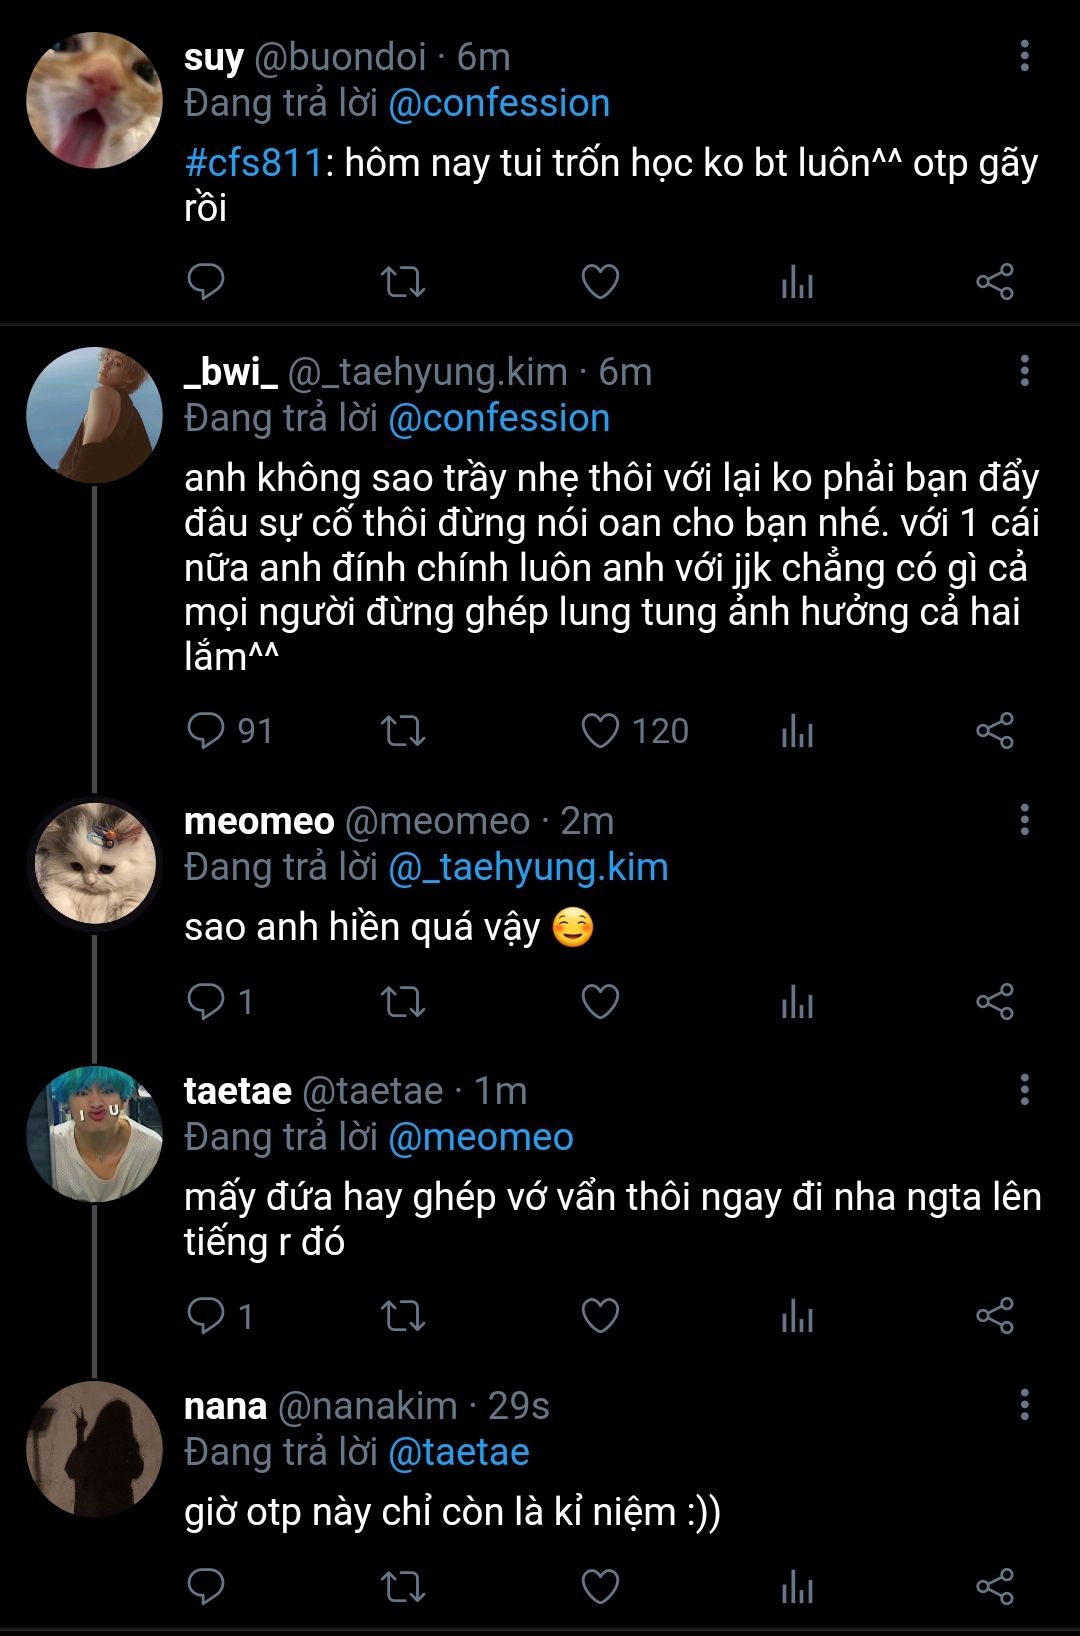Open more options menu on _bwi_ tweet
The image size is (1080, 1636).
[1024, 371]
